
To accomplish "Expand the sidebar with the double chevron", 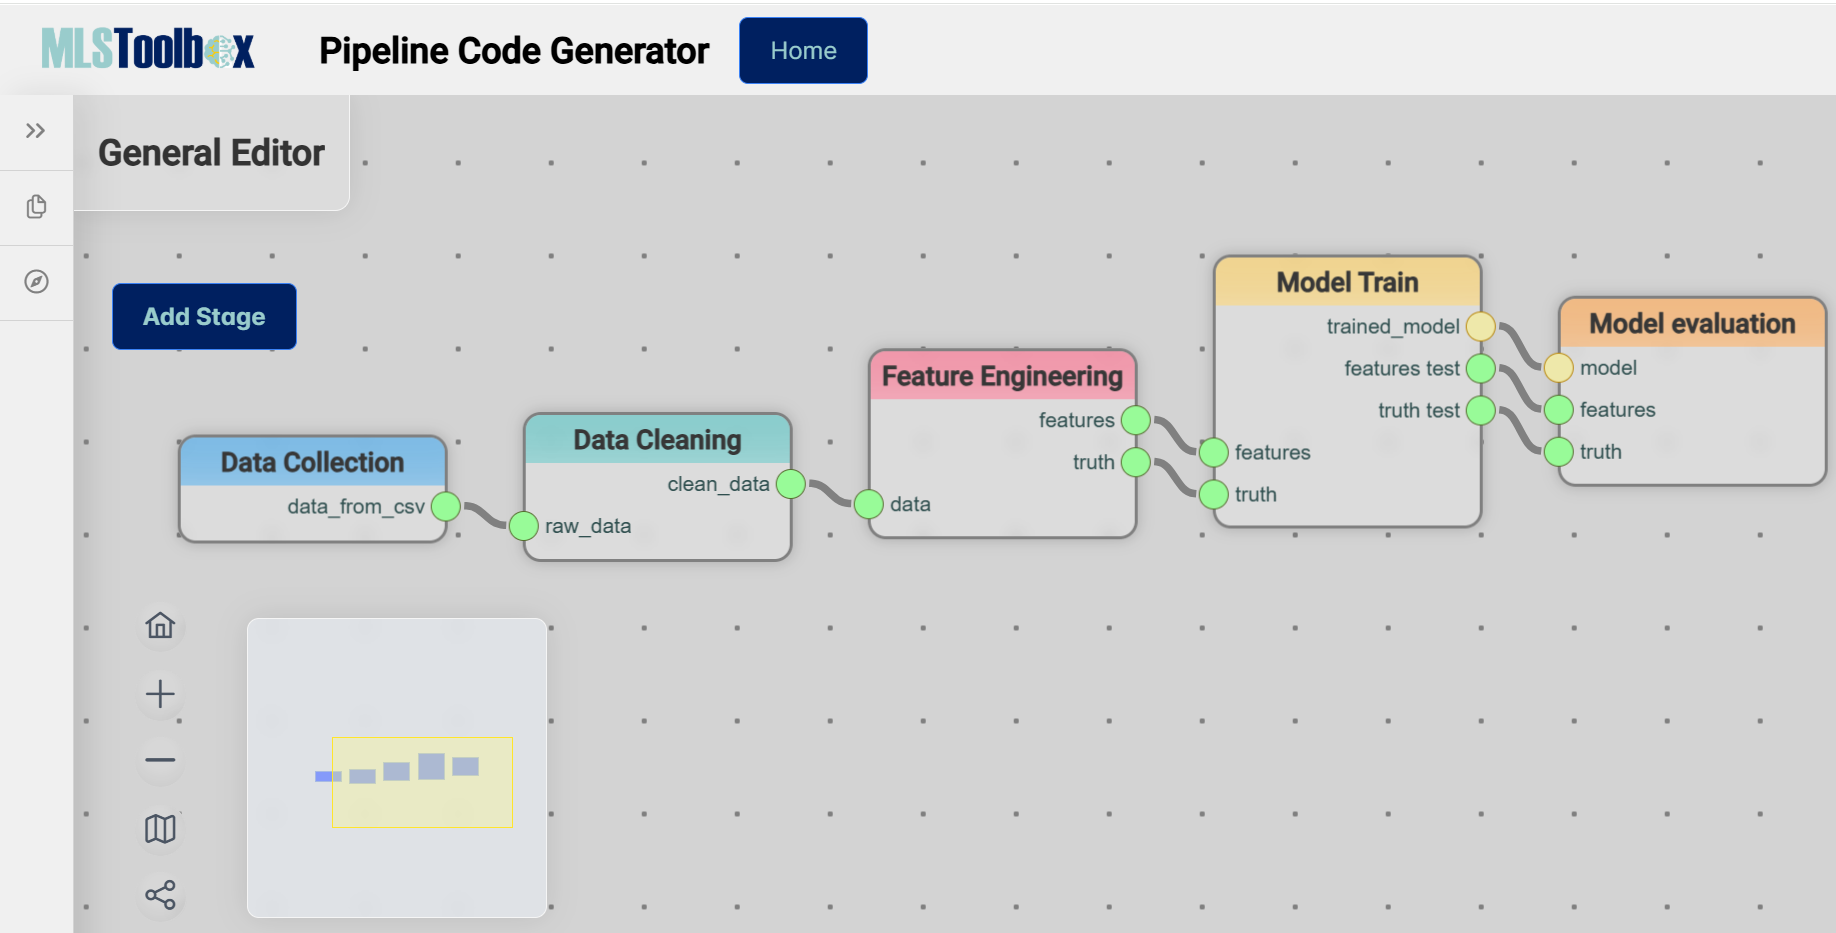I will pyautogui.click(x=36, y=131).
